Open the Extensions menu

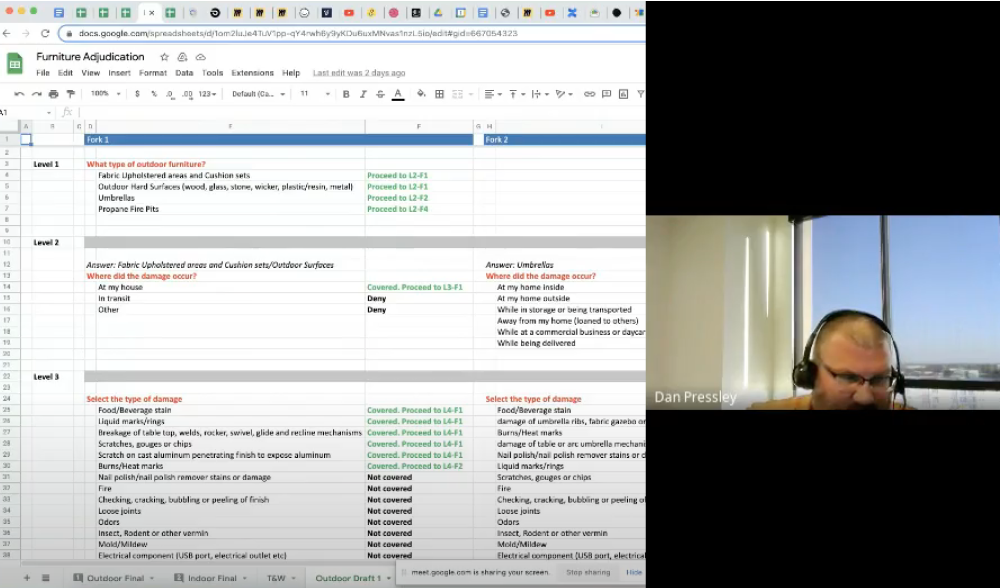252,73
